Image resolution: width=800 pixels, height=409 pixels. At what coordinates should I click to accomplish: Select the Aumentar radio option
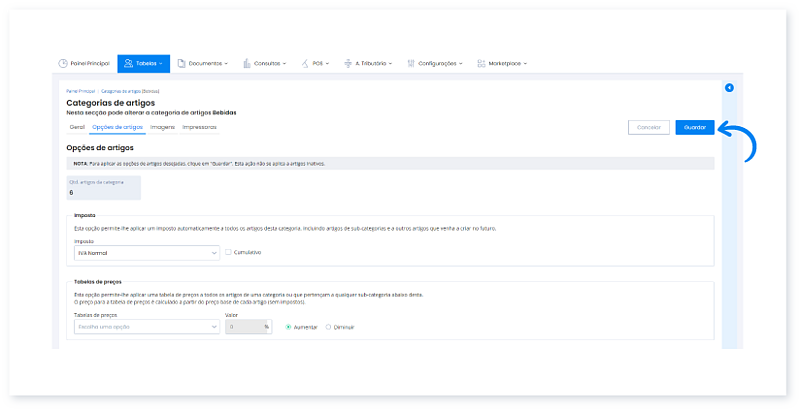coord(289,326)
